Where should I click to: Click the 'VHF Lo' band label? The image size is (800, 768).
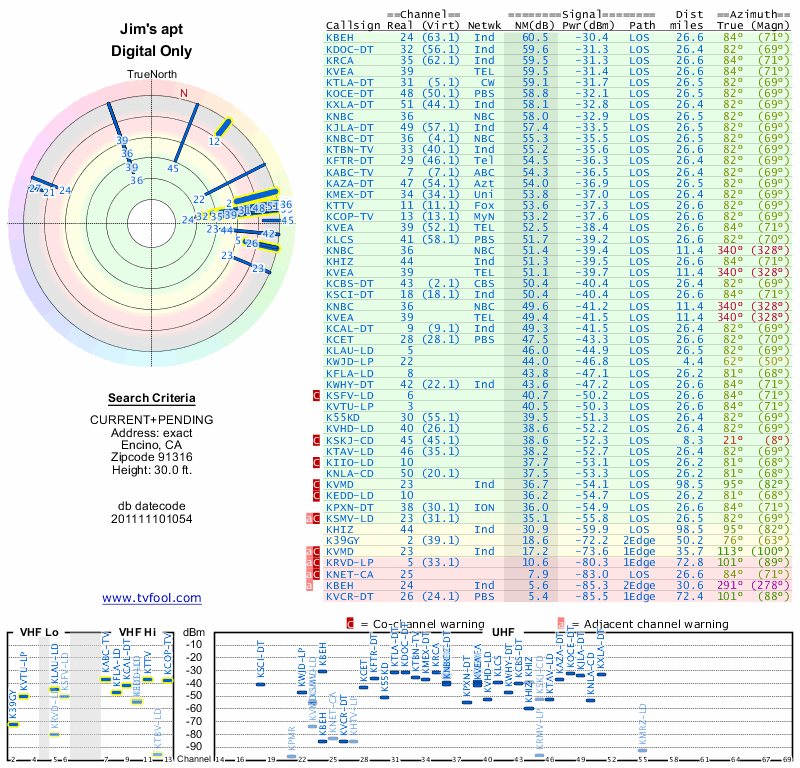click(39, 633)
